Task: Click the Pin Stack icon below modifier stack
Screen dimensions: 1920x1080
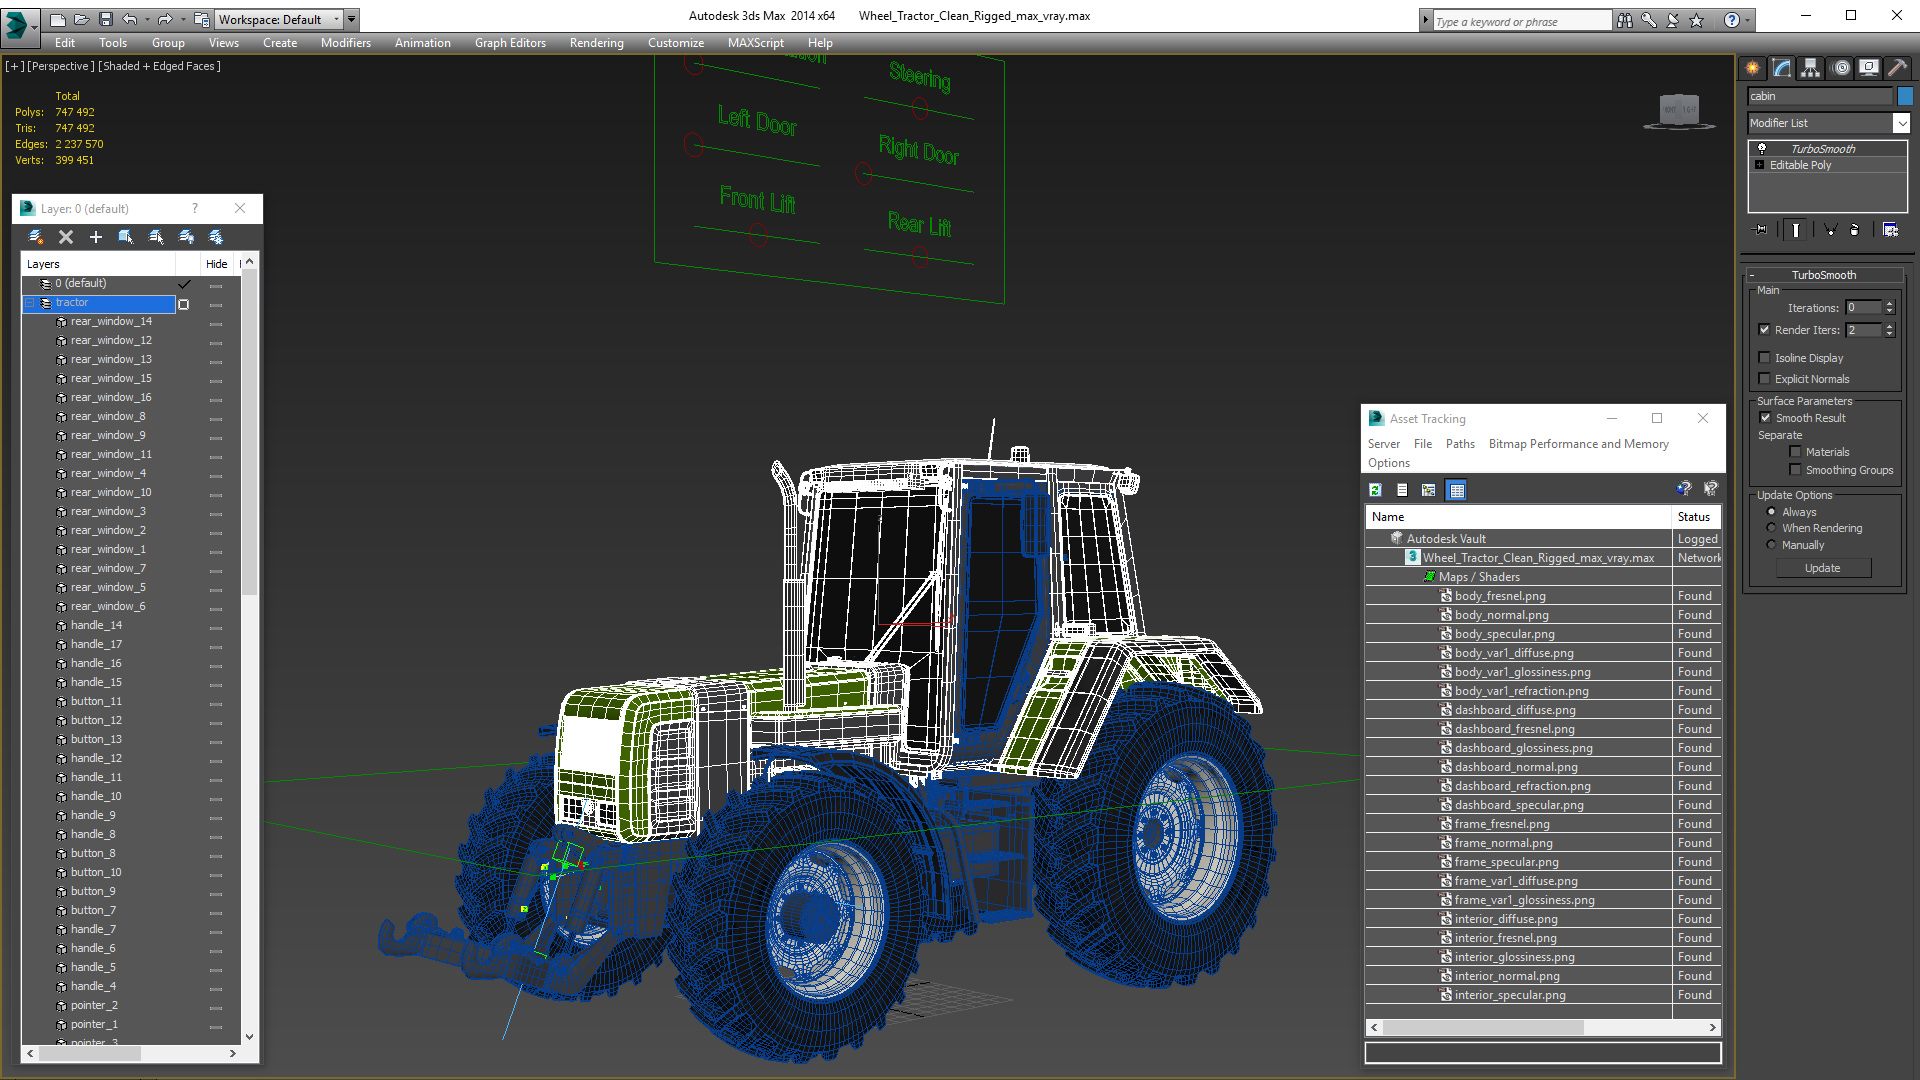Action: (1761, 230)
